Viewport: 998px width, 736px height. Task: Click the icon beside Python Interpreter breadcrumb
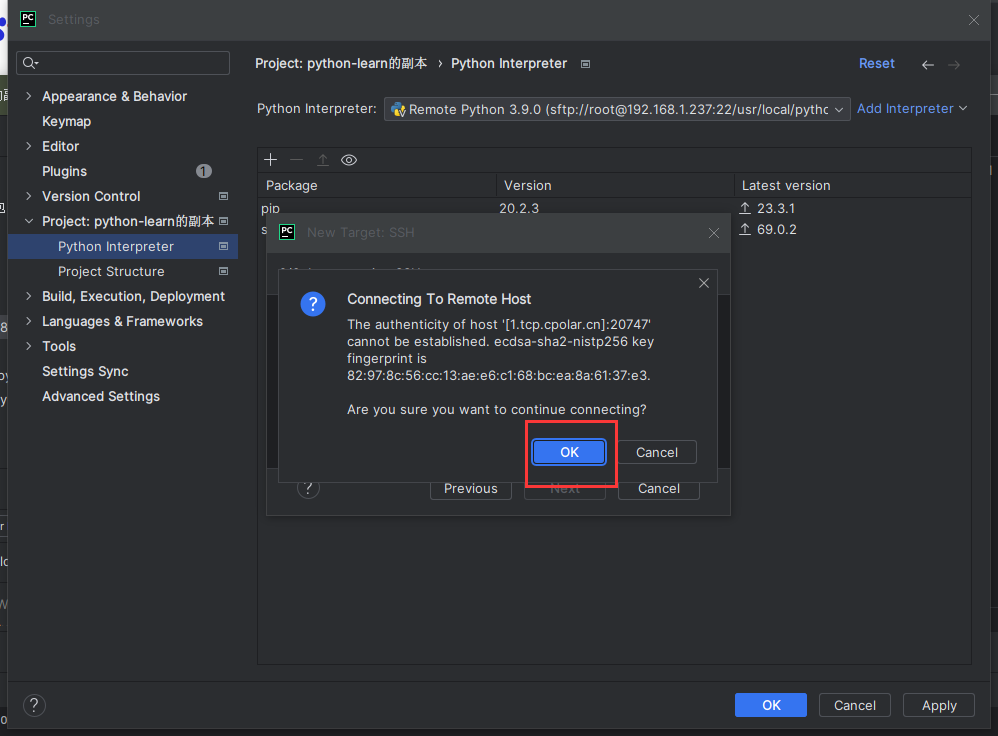coord(586,64)
